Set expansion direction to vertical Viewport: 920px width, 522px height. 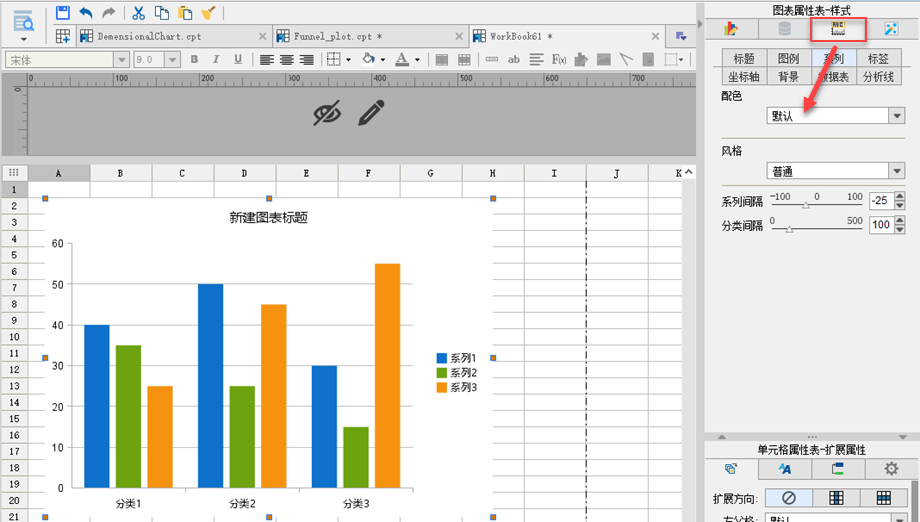836,497
